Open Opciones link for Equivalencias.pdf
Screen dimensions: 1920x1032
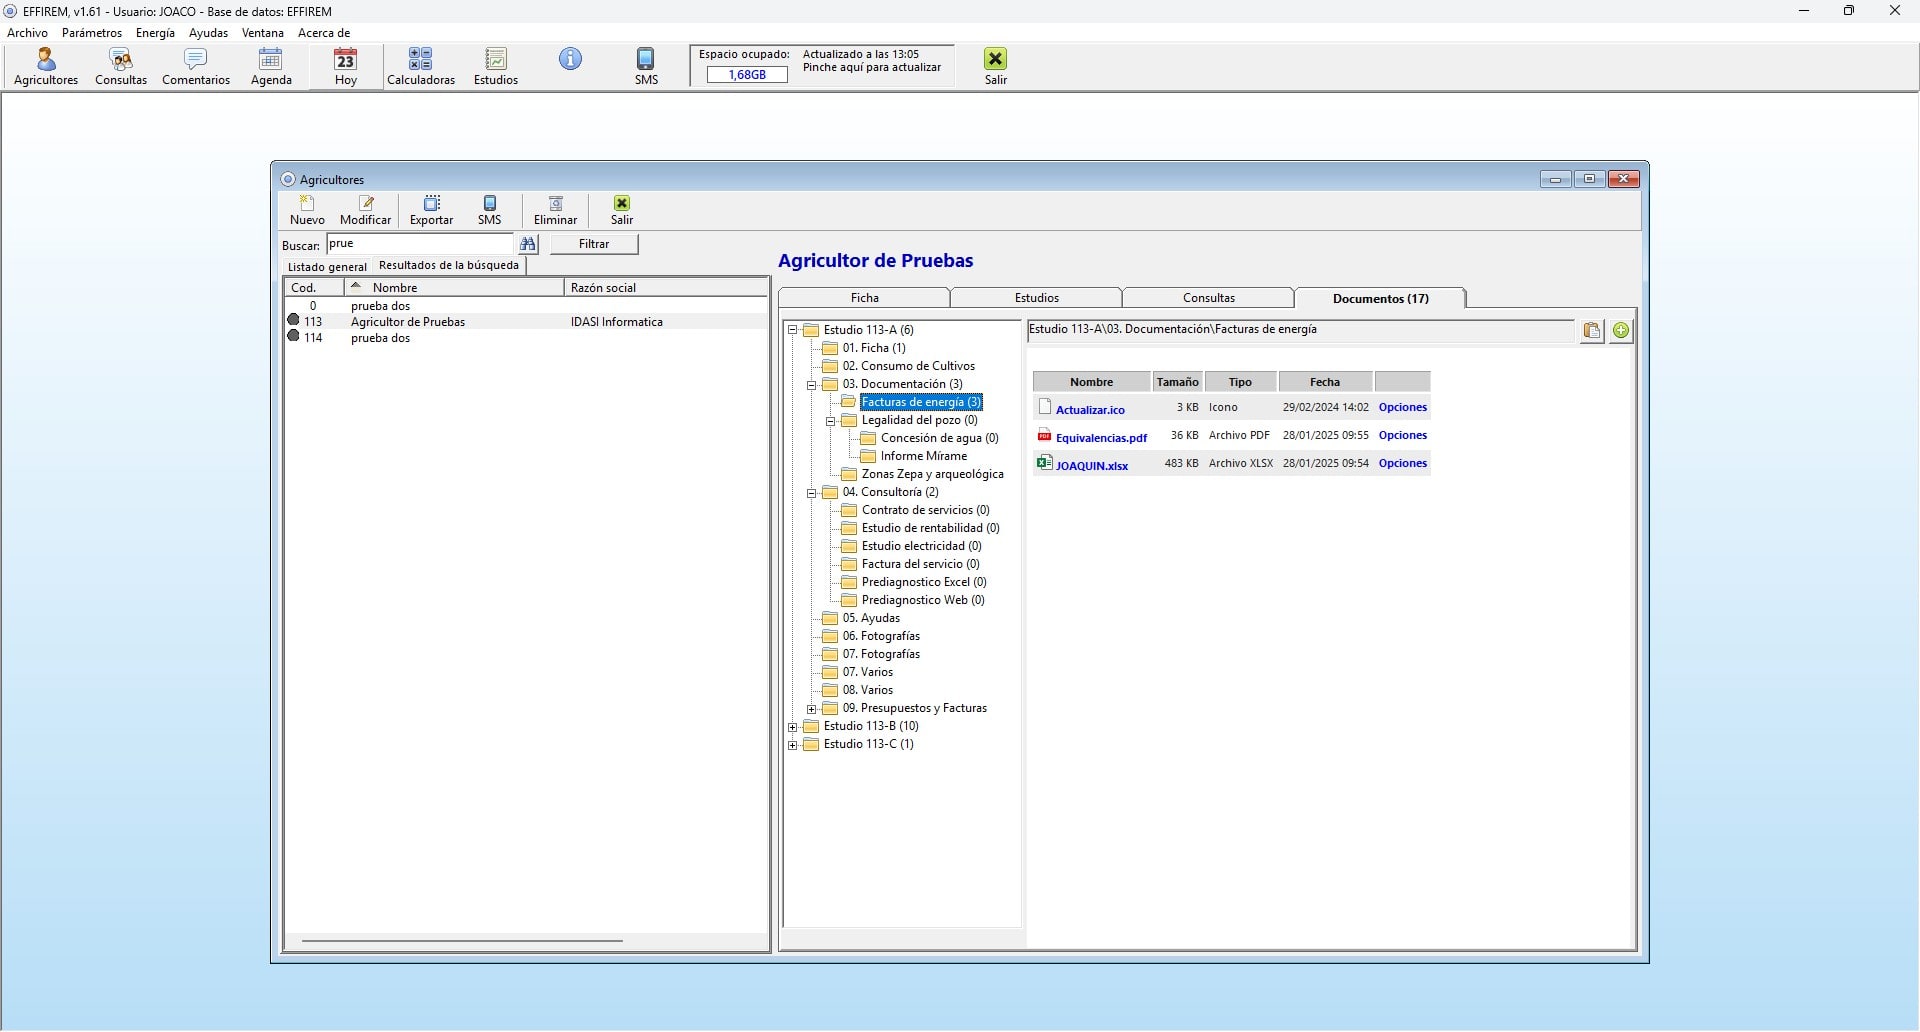(1402, 435)
